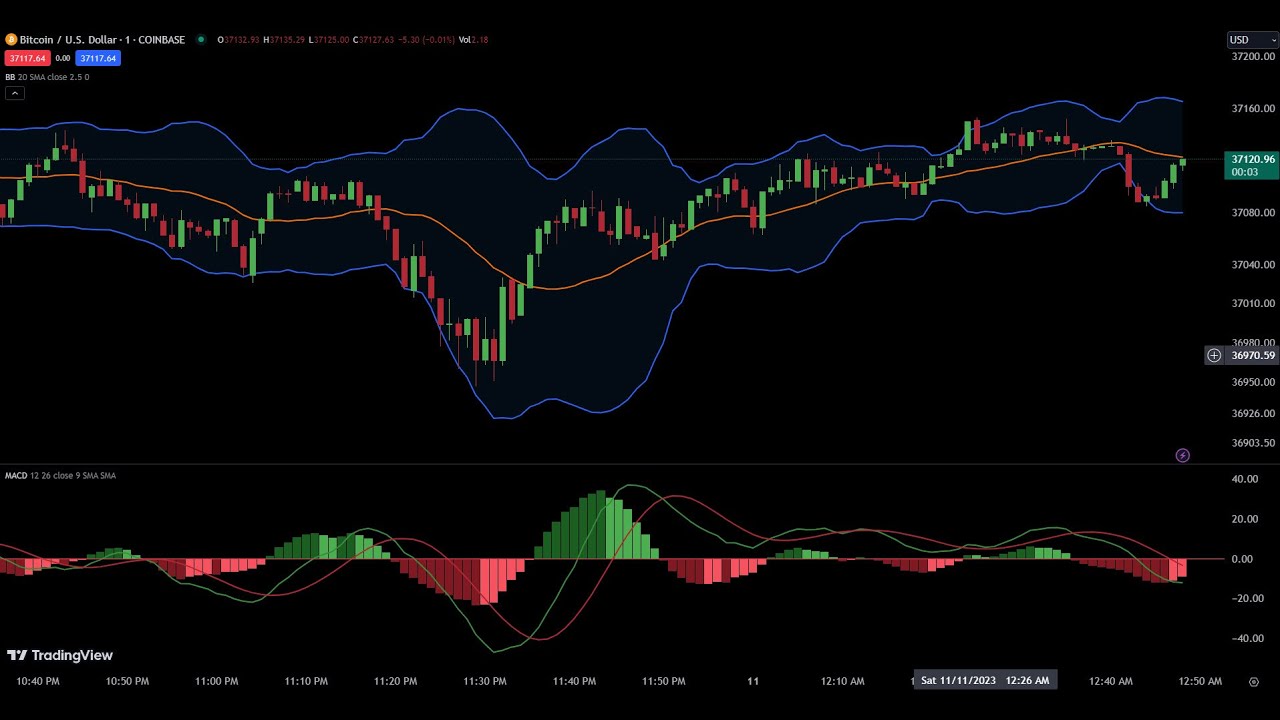Collapse the indicator legend with chevron
Screen dimensions: 1280x720
14,93
